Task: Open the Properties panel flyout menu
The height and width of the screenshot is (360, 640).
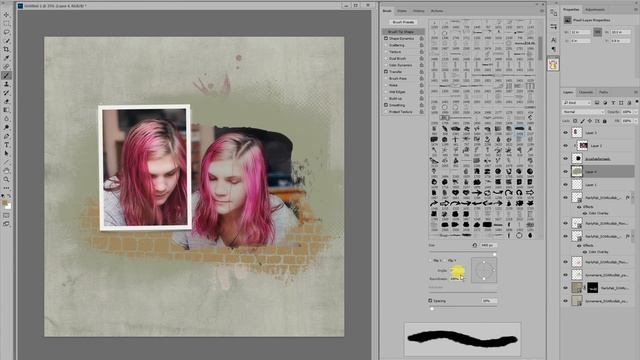Action: point(636,9)
